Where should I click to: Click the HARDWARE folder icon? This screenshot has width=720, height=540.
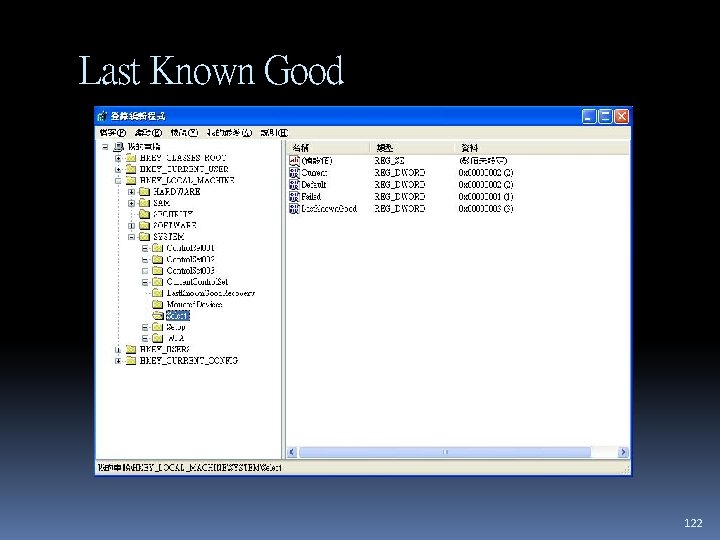pos(144,191)
